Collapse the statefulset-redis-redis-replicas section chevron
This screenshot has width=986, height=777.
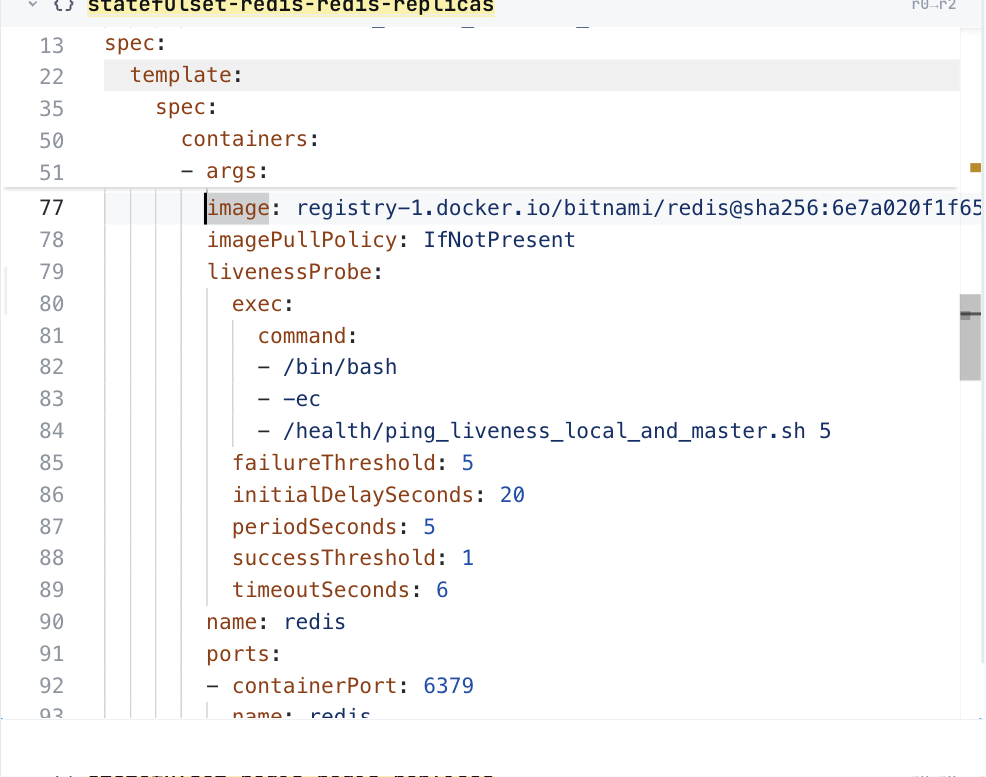[x=33, y=5]
